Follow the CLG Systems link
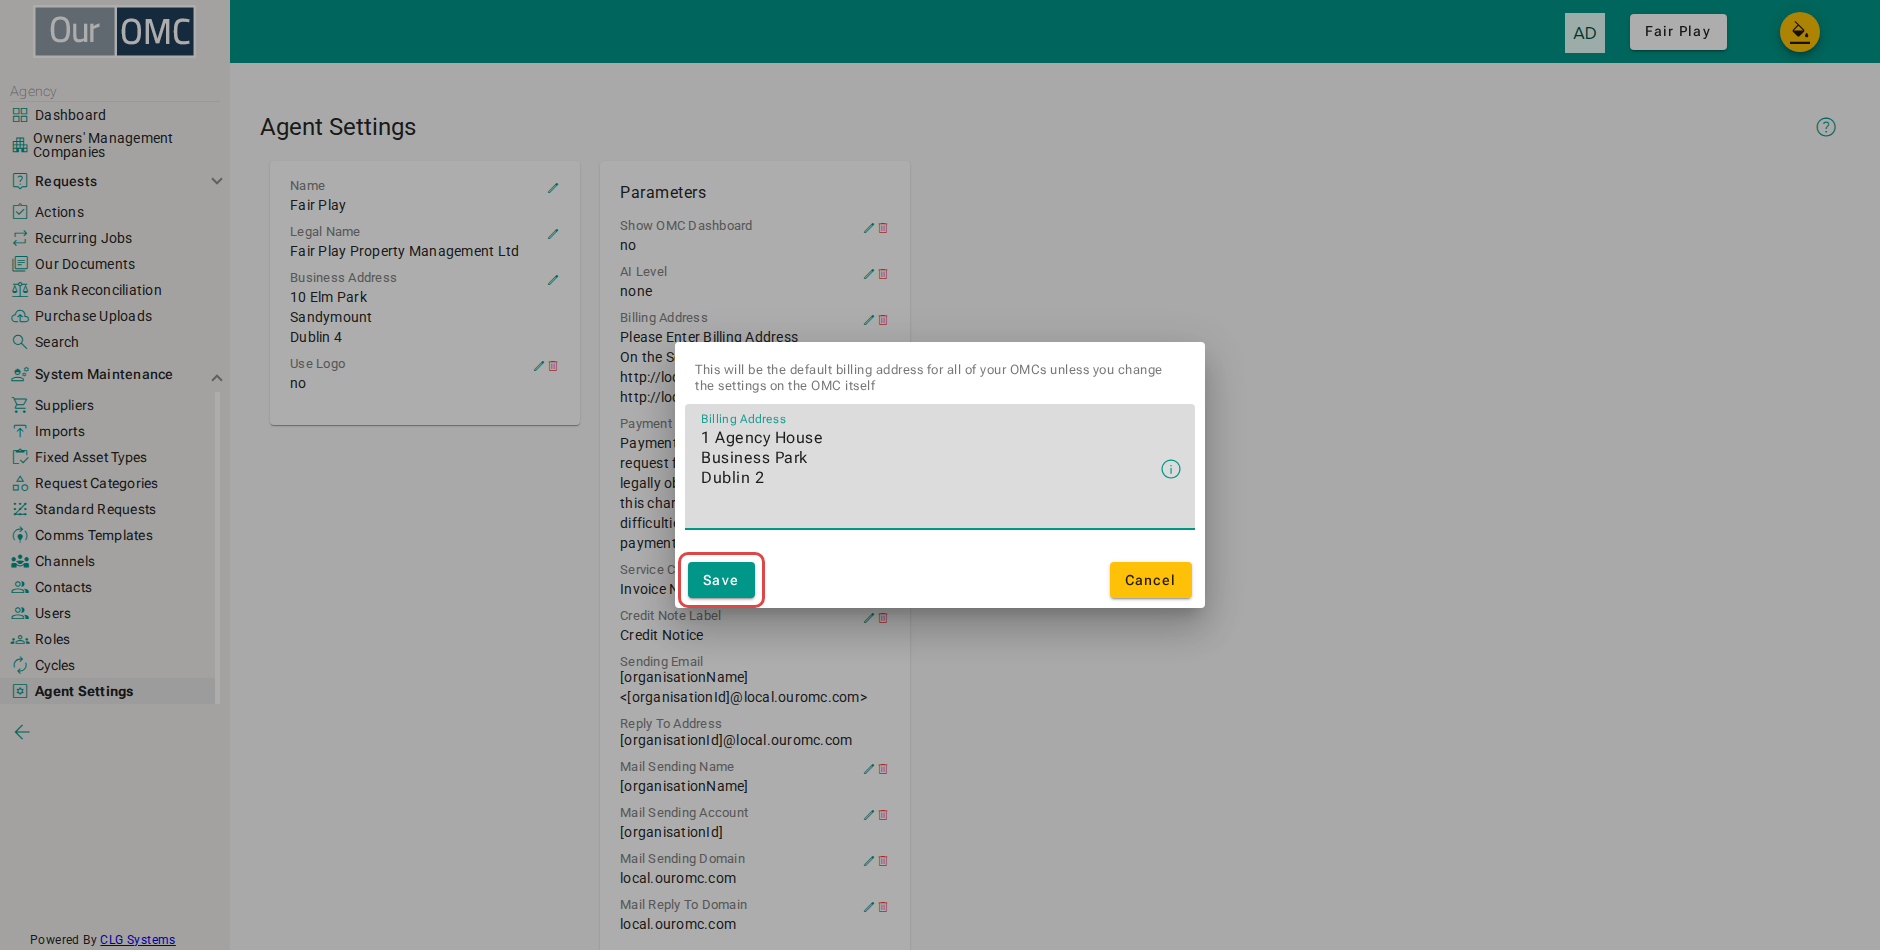Viewport: 1880px width, 950px height. (x=137, y=940)
